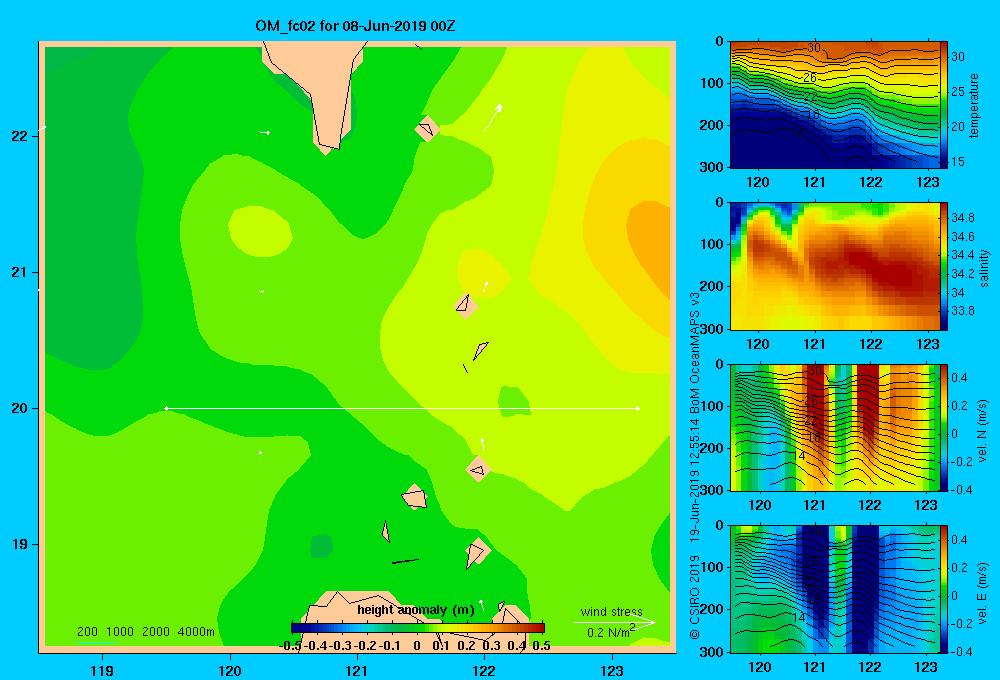Screen dimensions: 1000x680
Task: Click the 26 contour label in temperature panel
Action: 810,77
